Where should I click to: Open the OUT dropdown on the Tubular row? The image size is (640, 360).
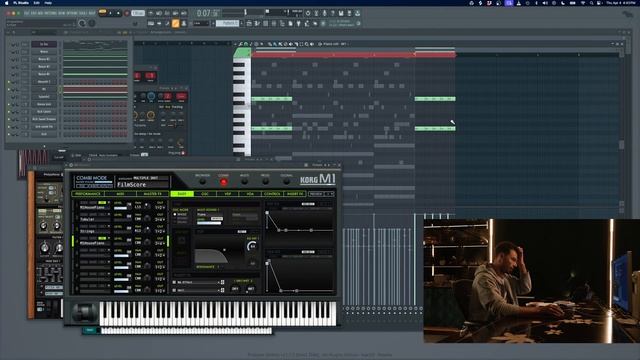point(160,219)
